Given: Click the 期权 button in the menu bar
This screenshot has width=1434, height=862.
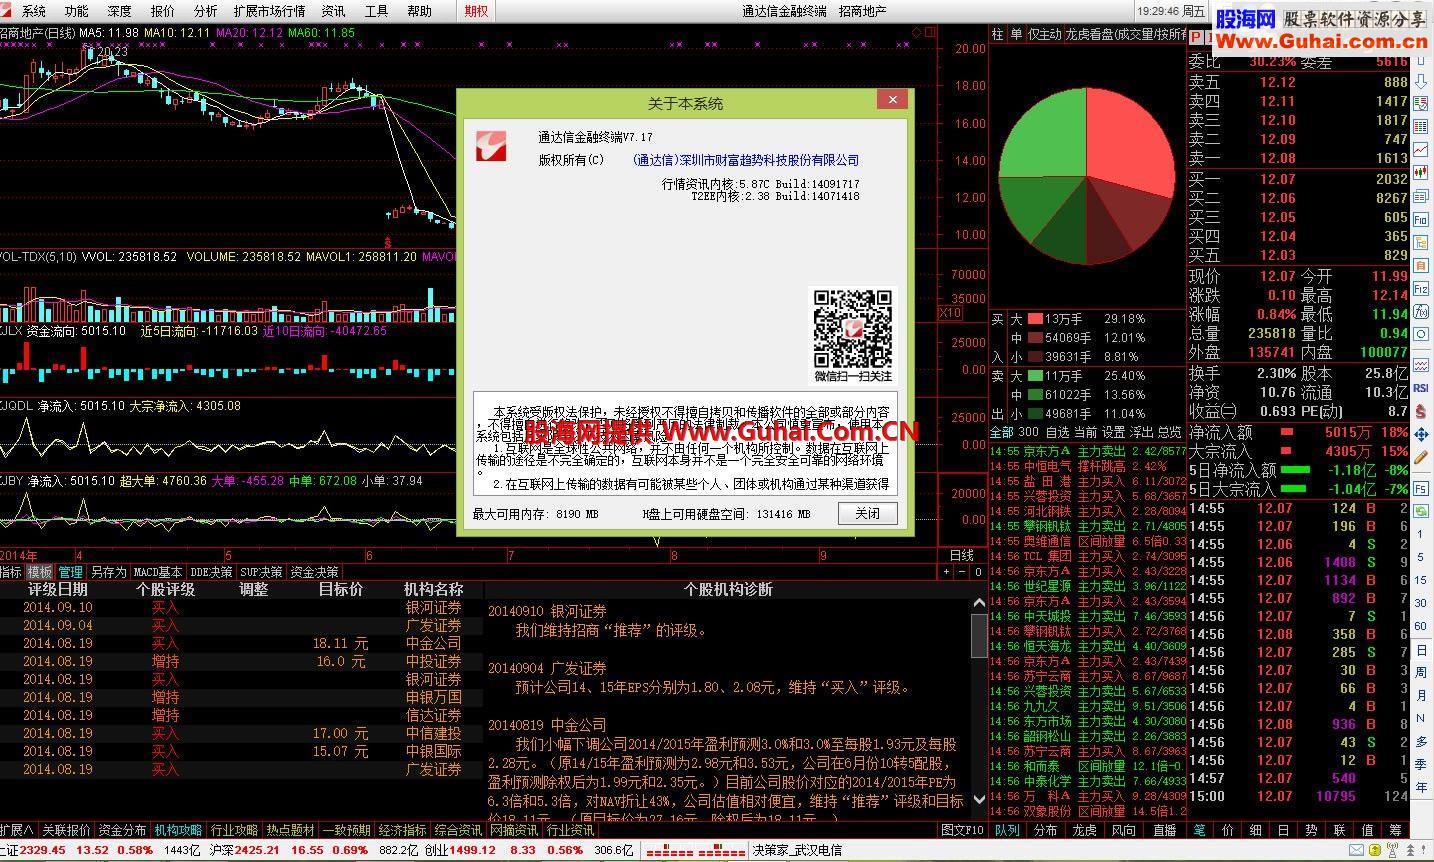Looking at the screenshot, I should (x=477, y=11).
